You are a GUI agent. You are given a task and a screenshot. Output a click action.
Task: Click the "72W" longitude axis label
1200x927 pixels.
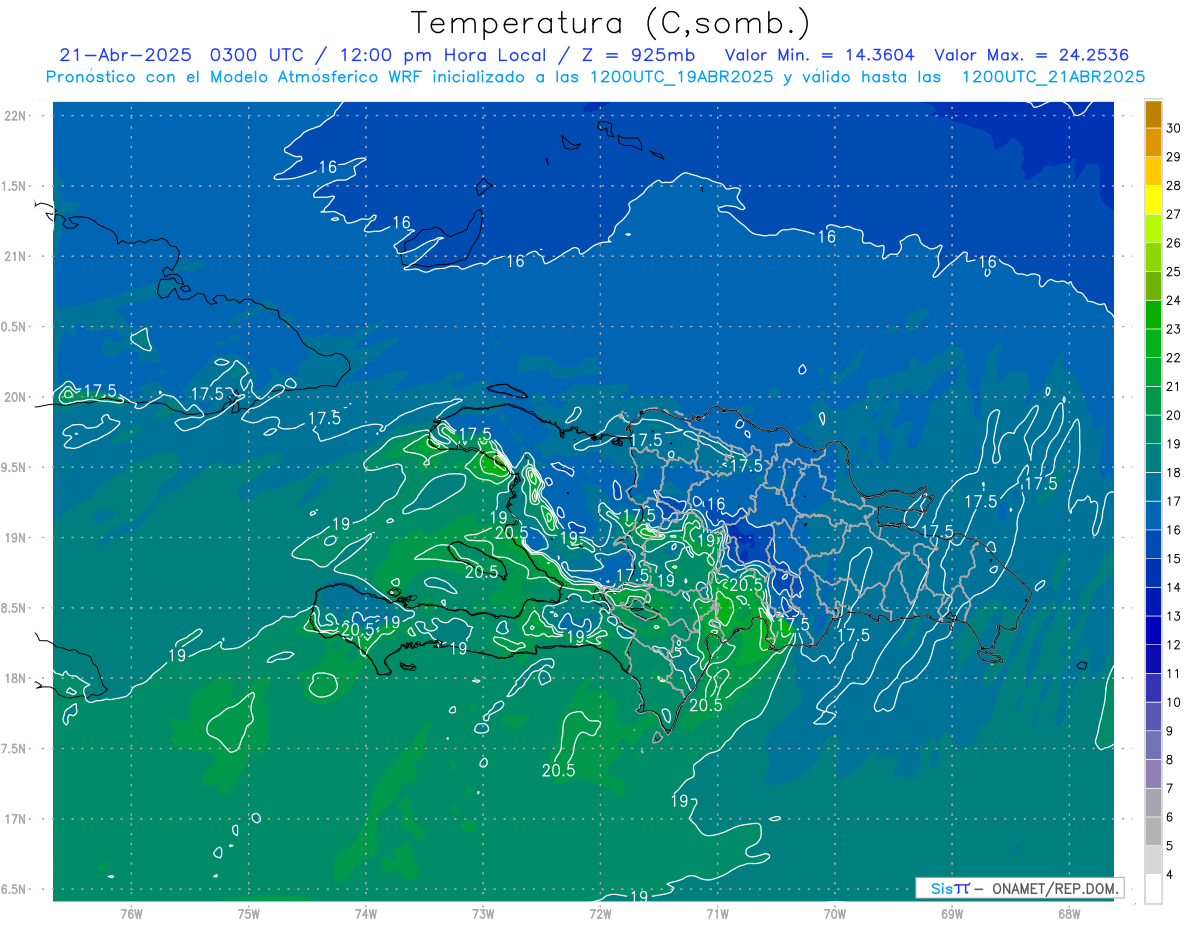pyautogui.click(x=600, y=914)
